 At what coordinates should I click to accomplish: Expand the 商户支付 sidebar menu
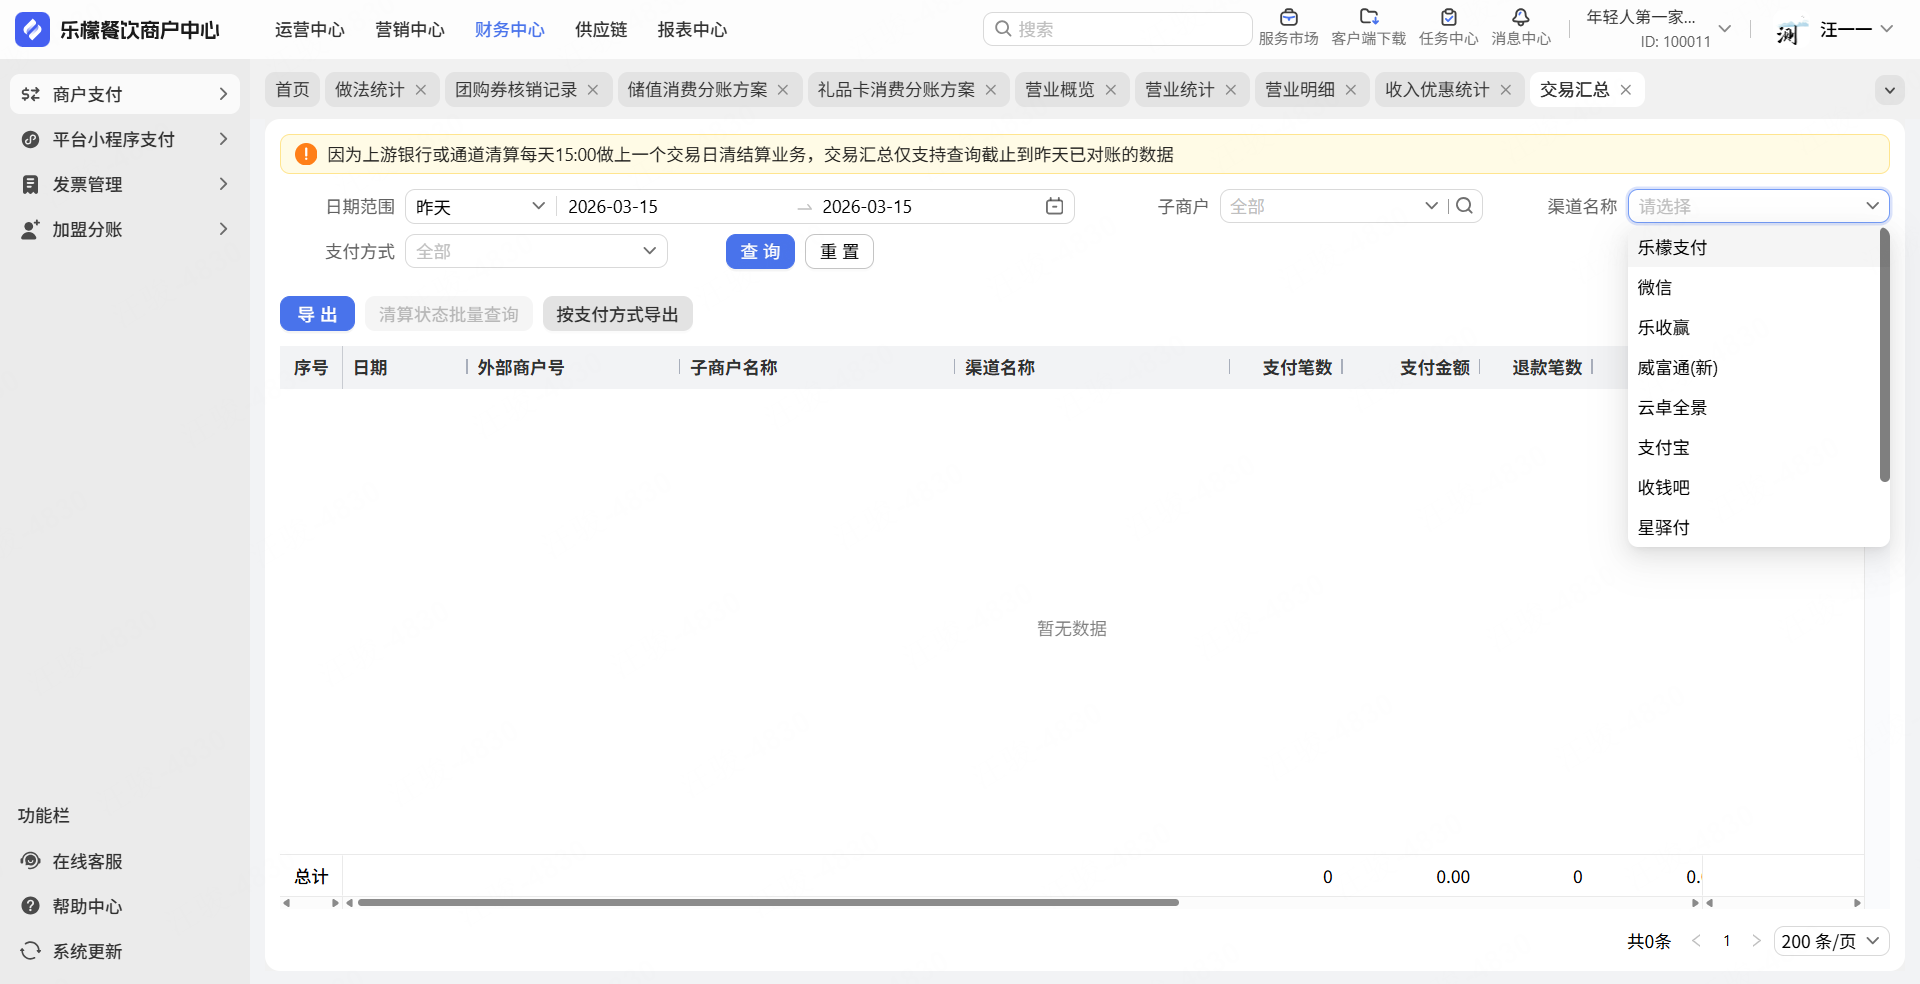(125, 94)
